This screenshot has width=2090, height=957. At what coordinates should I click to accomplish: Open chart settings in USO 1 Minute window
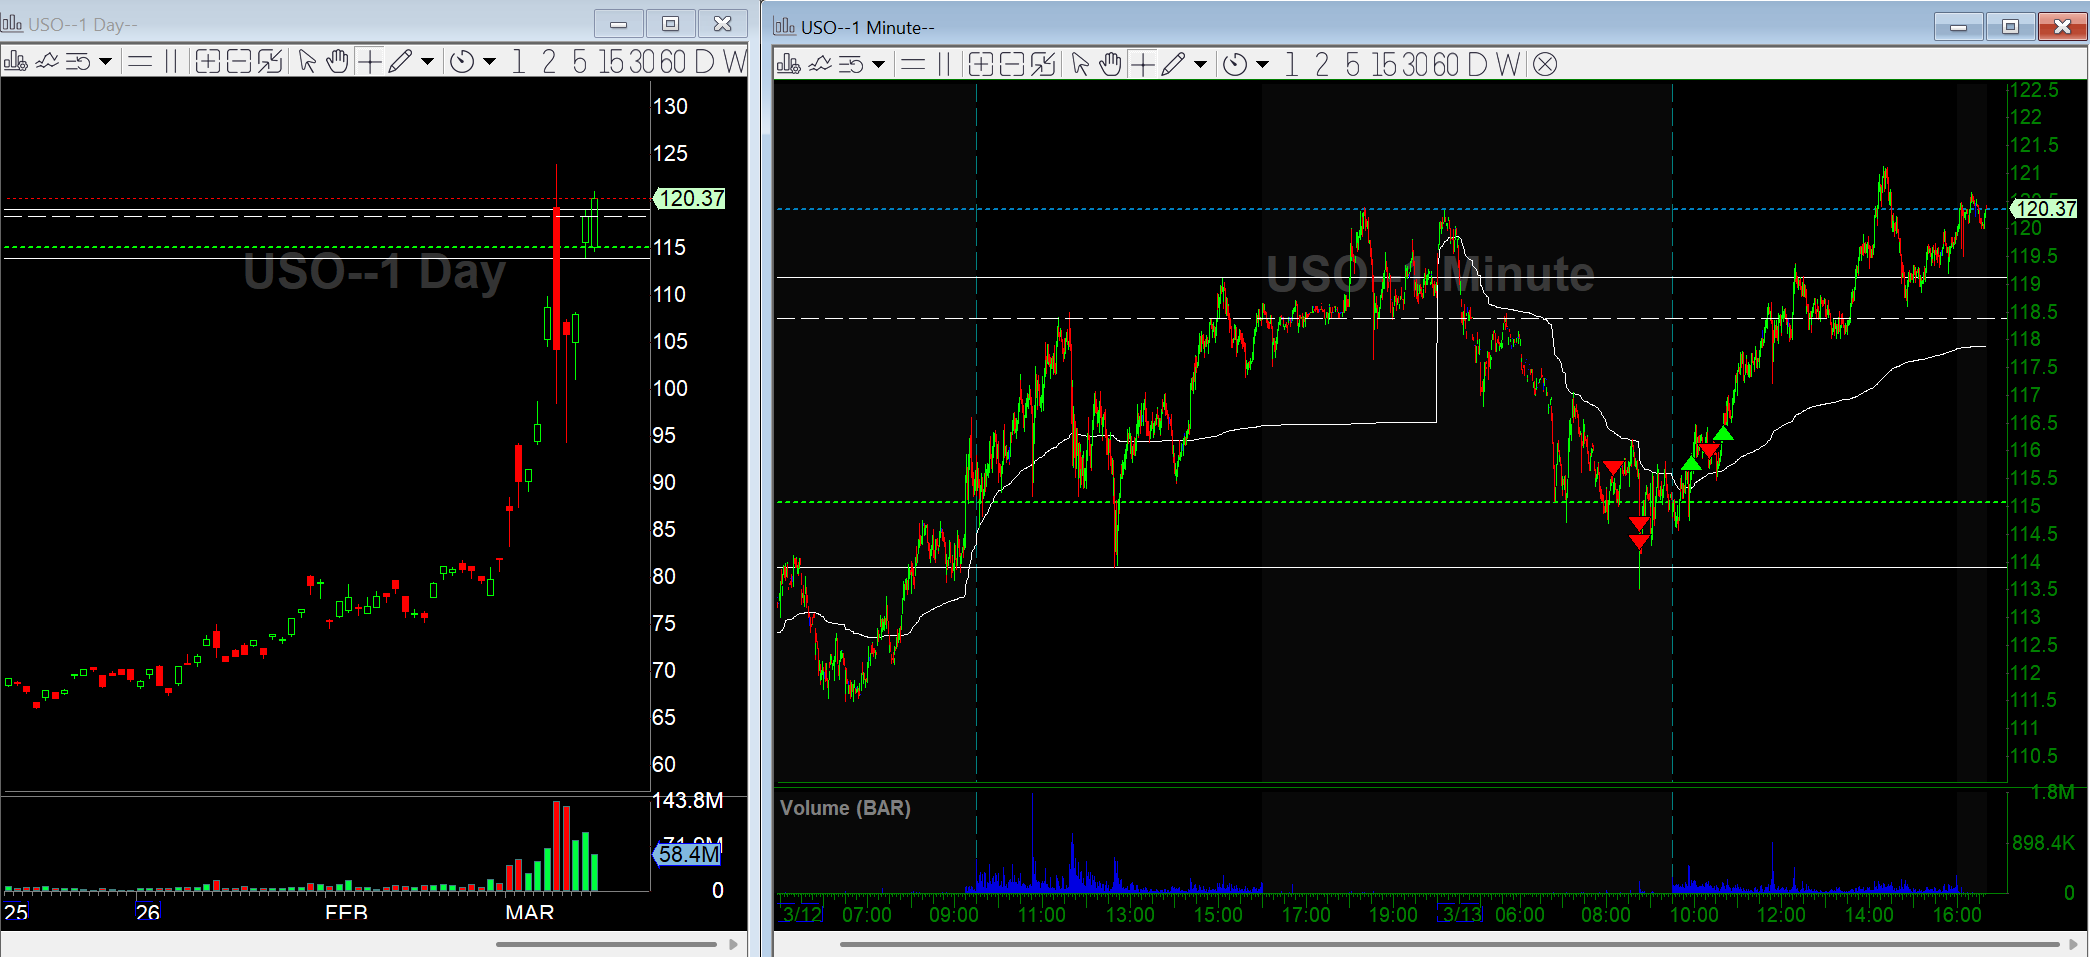788,65
